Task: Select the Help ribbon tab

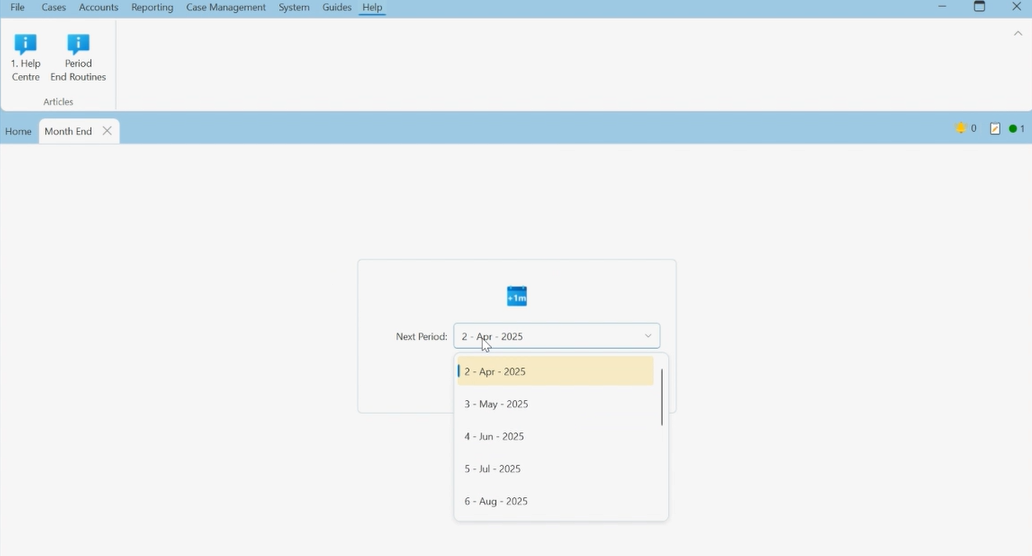Action: 372,7
